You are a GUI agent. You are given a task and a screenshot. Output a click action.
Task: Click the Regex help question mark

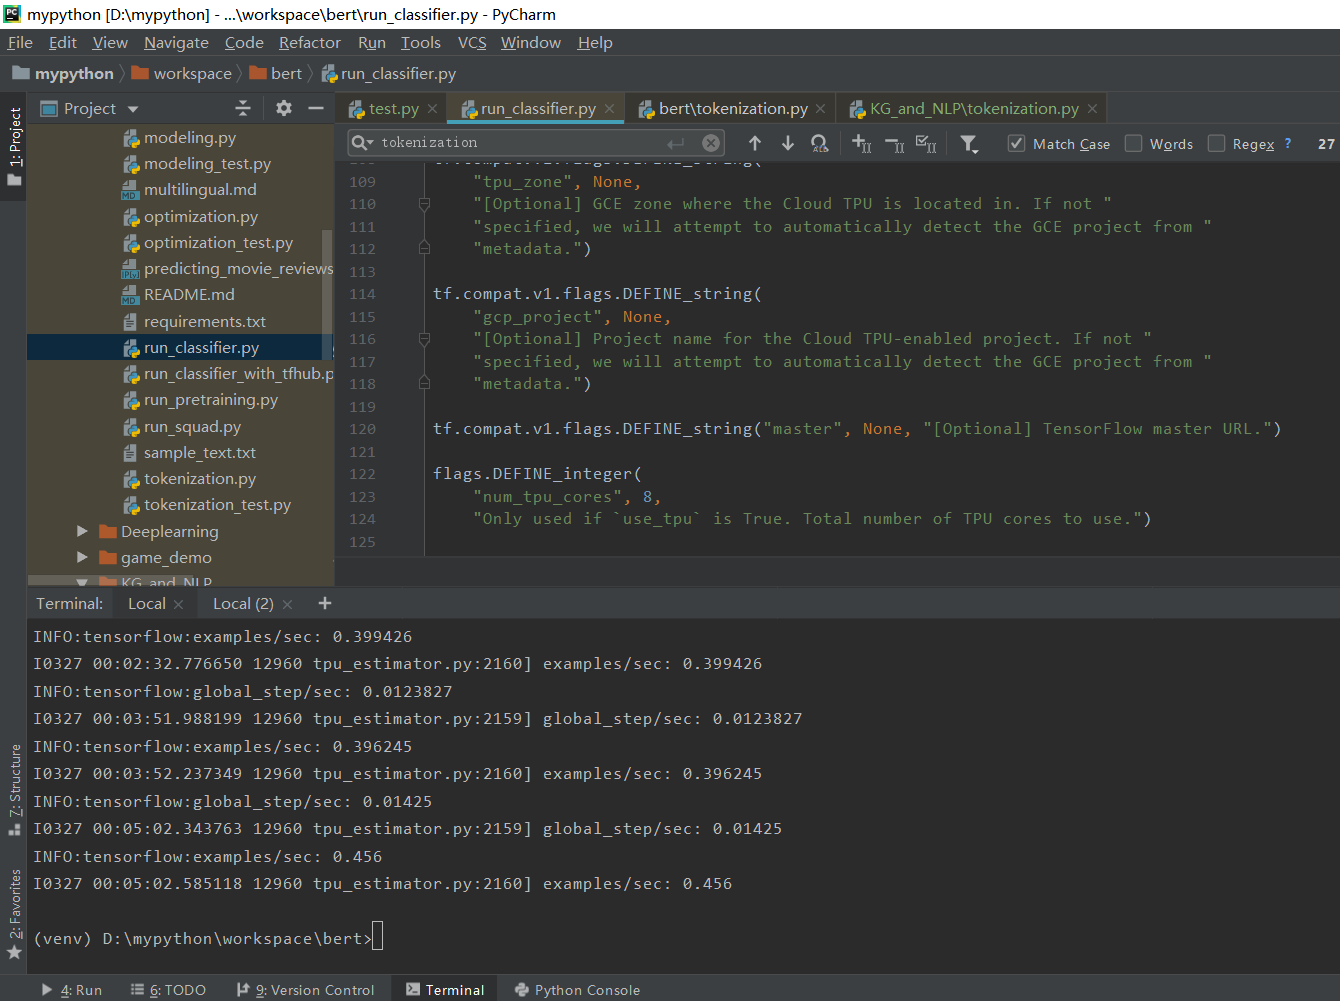click(x=1288, y=143)
